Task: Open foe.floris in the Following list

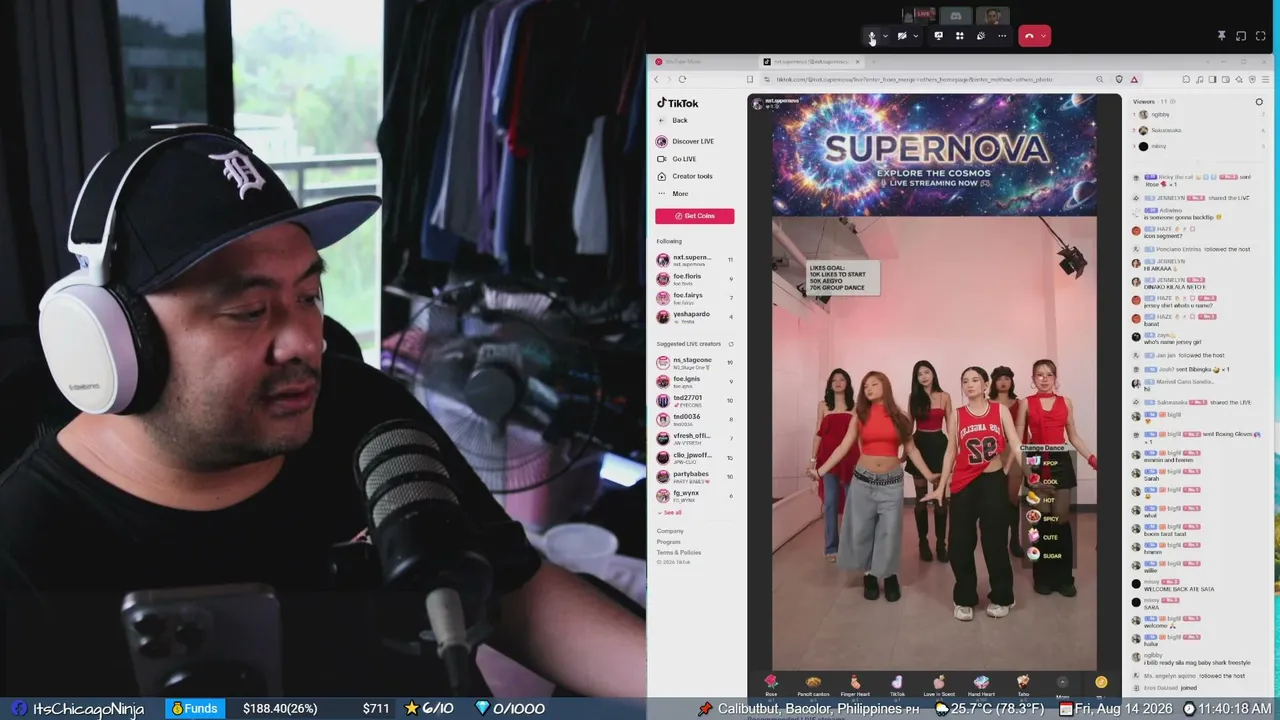Action: point(695,279)
